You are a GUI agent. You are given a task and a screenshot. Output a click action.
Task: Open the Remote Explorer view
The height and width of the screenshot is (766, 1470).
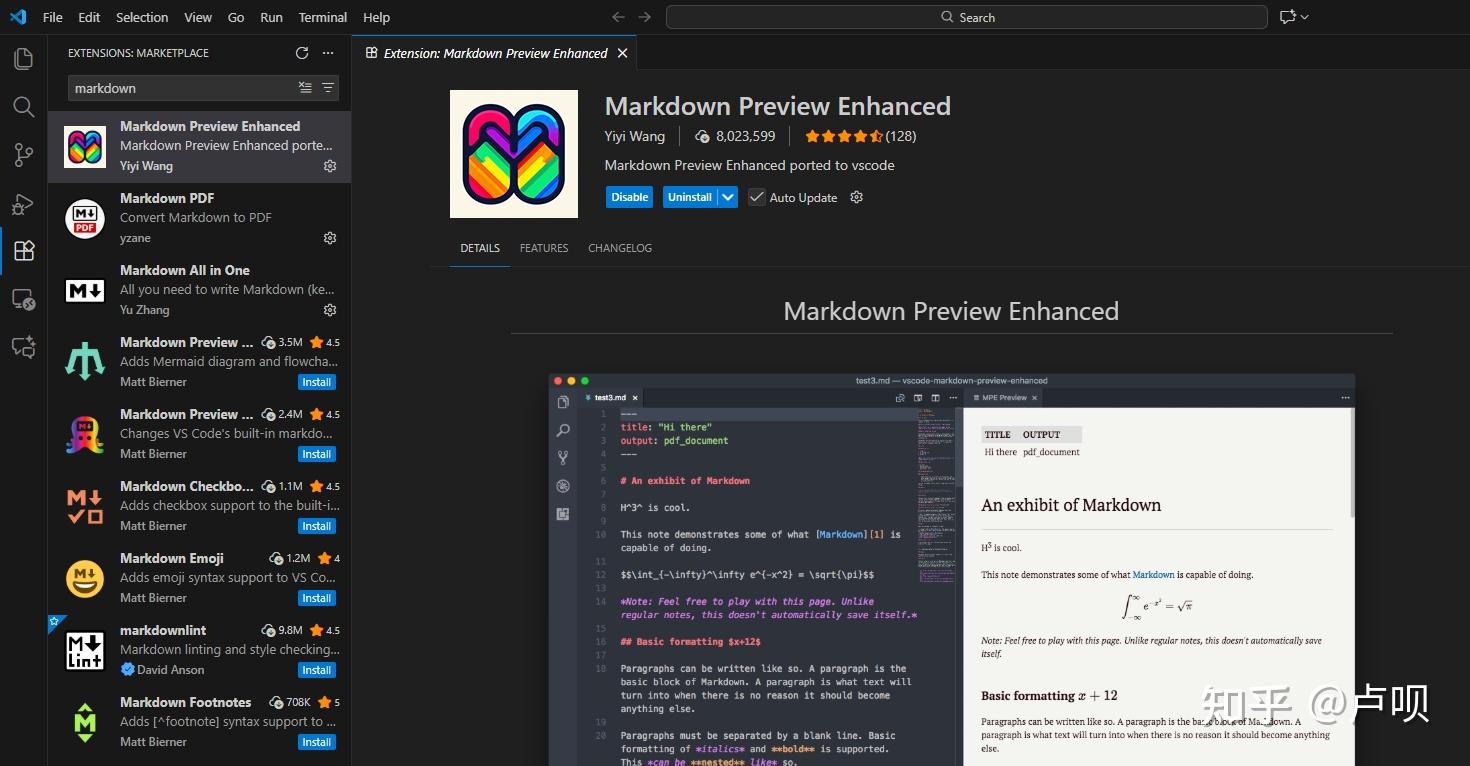[23, 299]
